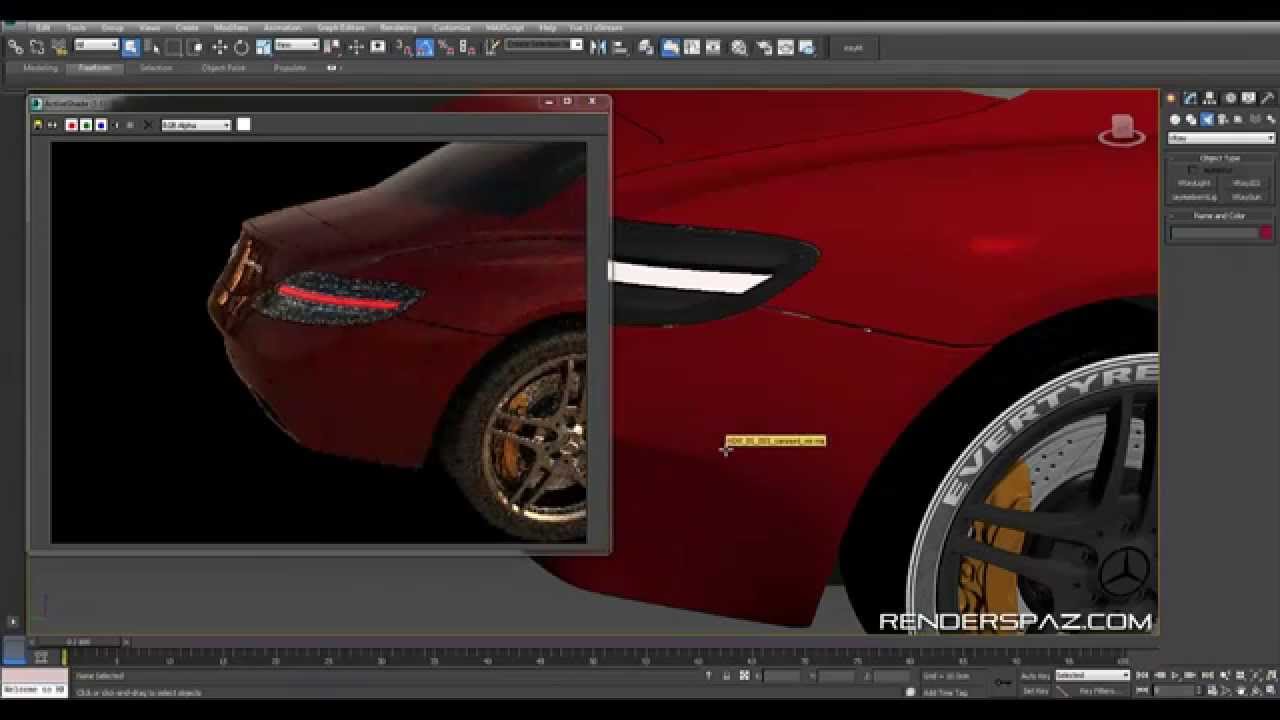Open the Hierarchy command panel tab
The image size is (1280, 720).
click(x=1210, y=98)
